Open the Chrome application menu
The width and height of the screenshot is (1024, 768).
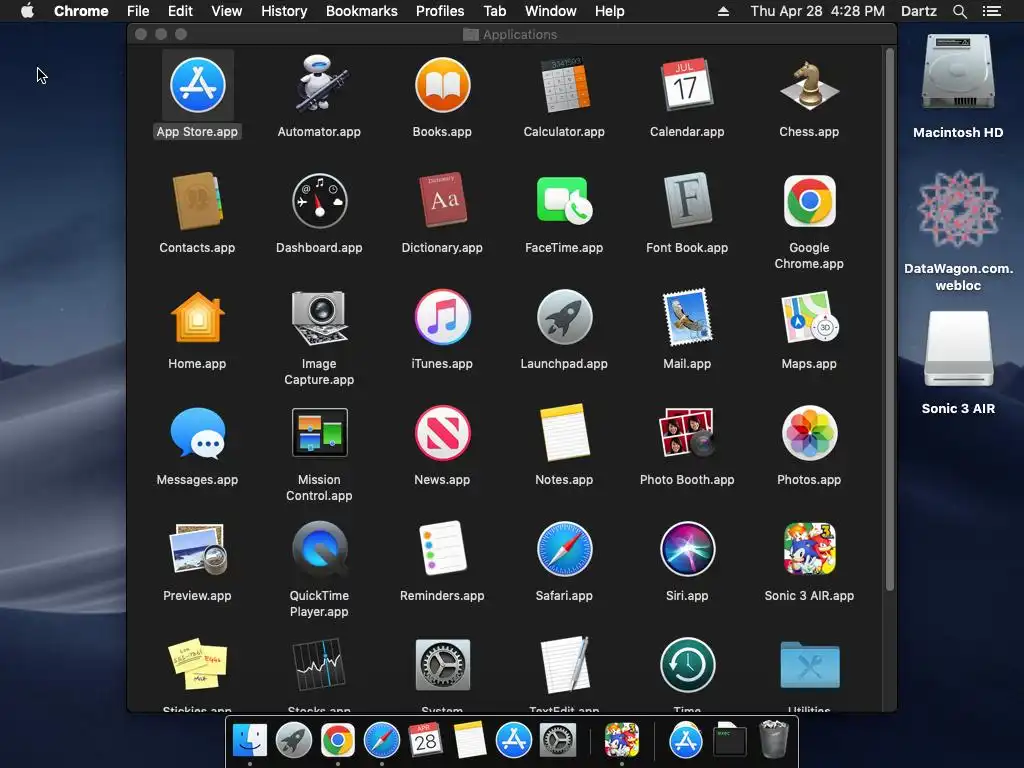[81, 11]
